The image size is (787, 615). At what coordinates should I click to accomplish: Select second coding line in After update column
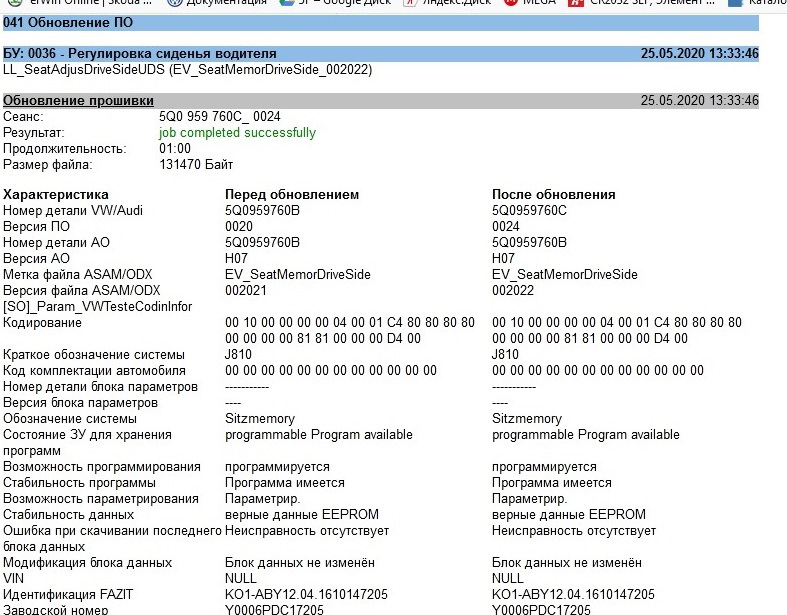pyautogui.click(x=590, y=338)
